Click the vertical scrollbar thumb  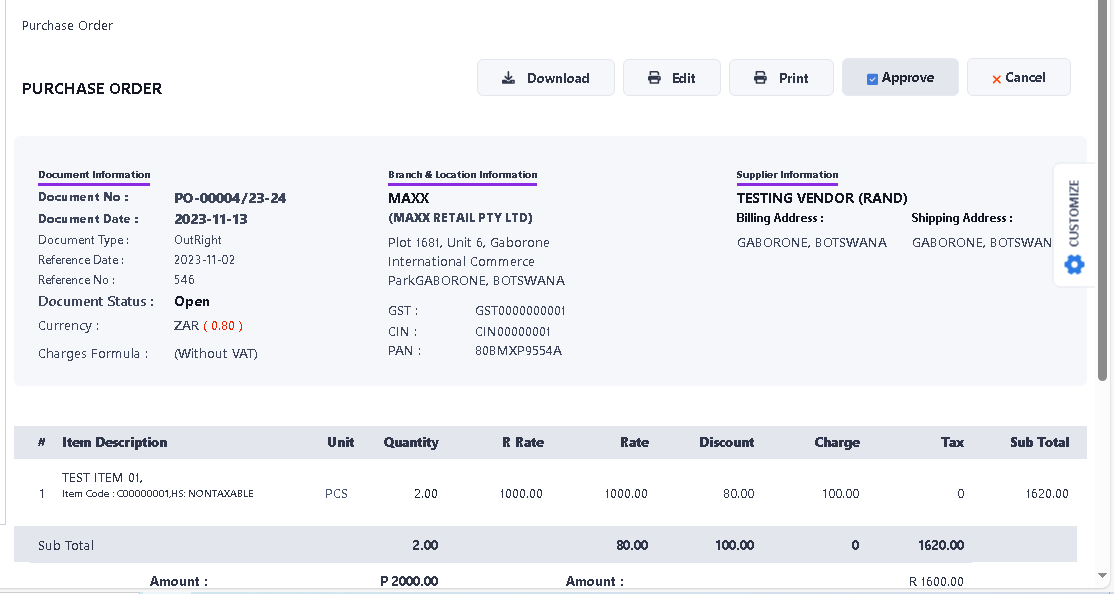click(1103, 200)
